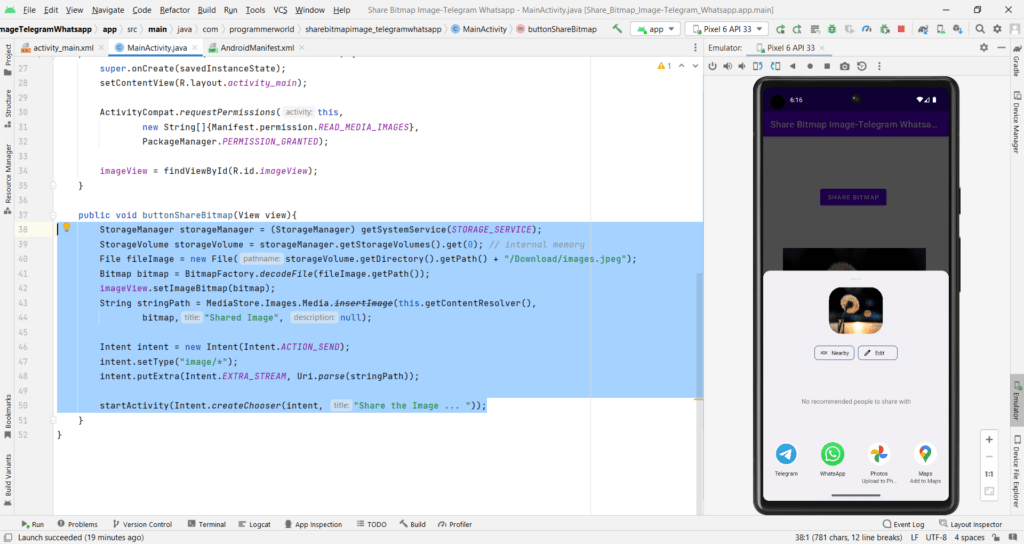Click the emulator volume up icon
The height and width of the screenshot is (544, 1024).
point(728,67)
